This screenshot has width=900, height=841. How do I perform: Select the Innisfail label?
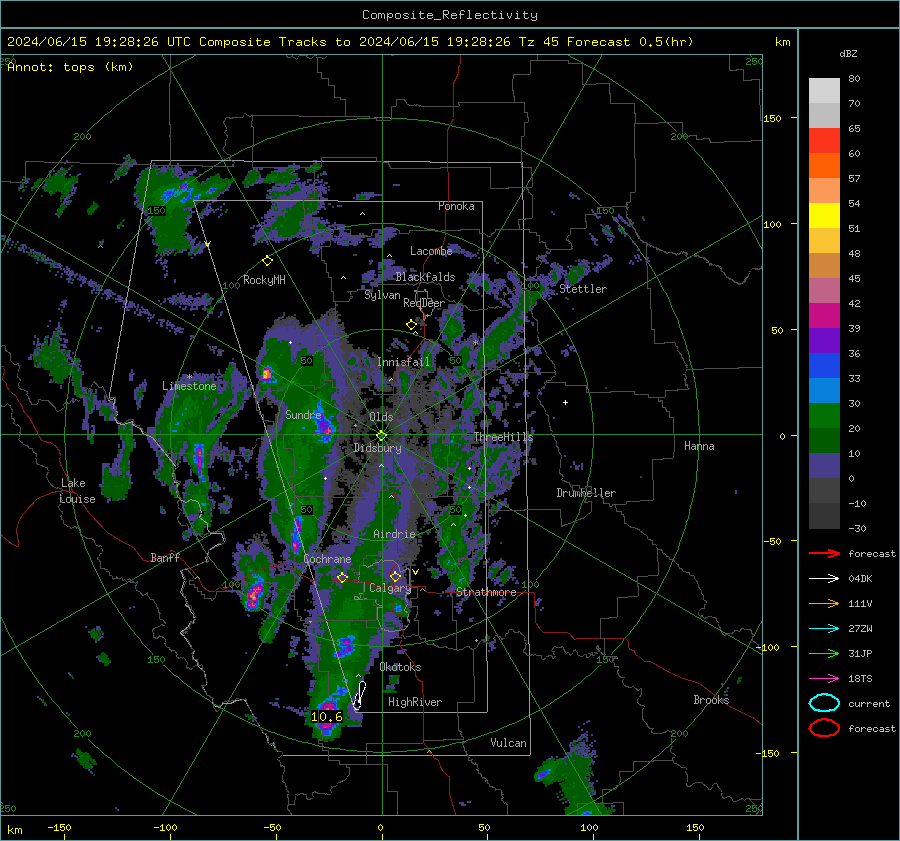tap(403, 362)
